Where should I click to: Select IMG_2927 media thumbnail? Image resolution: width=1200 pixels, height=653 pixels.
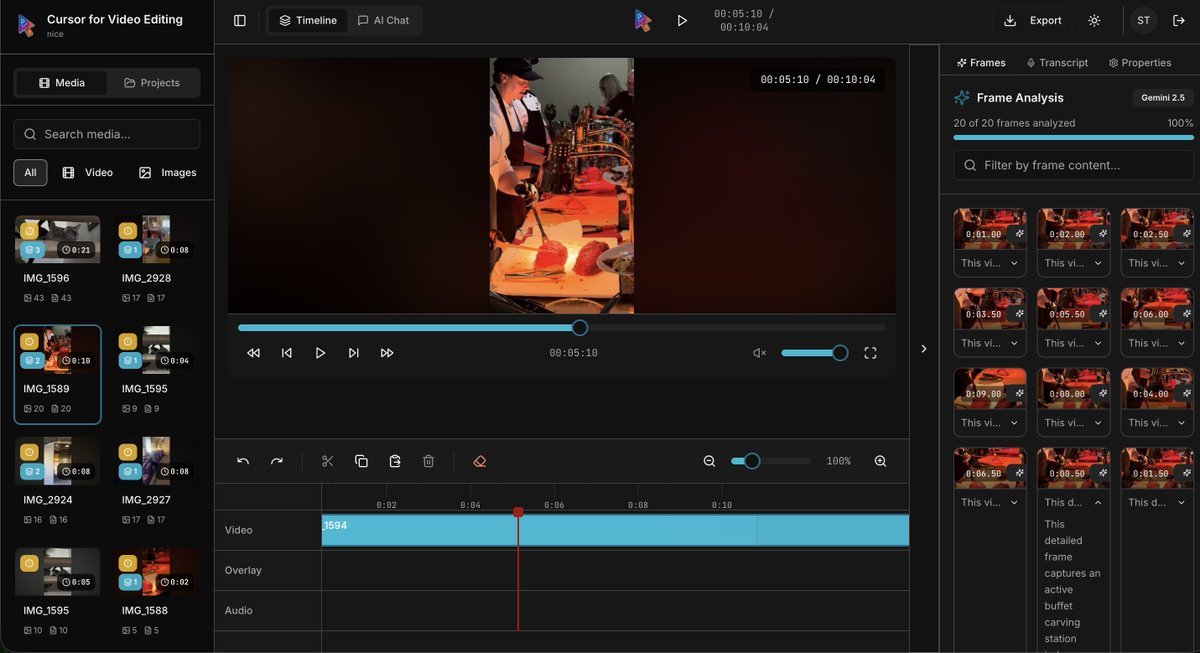click(x=156, y=460)
